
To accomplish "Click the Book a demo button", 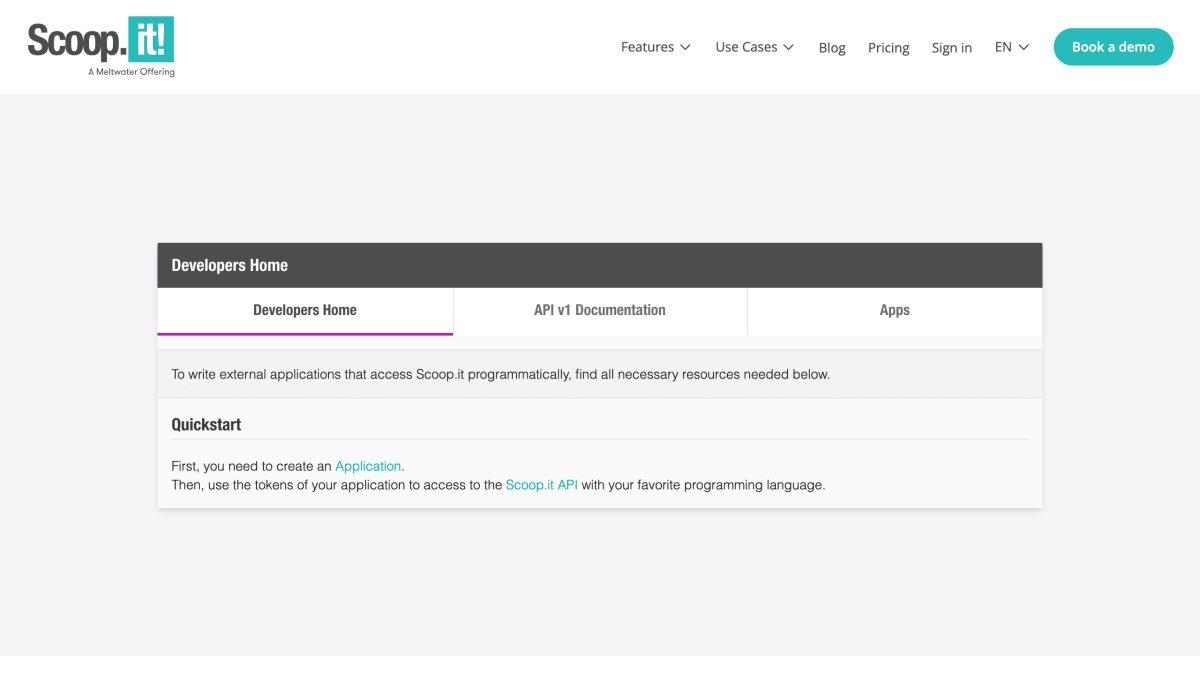I will tap(1114, 47).
